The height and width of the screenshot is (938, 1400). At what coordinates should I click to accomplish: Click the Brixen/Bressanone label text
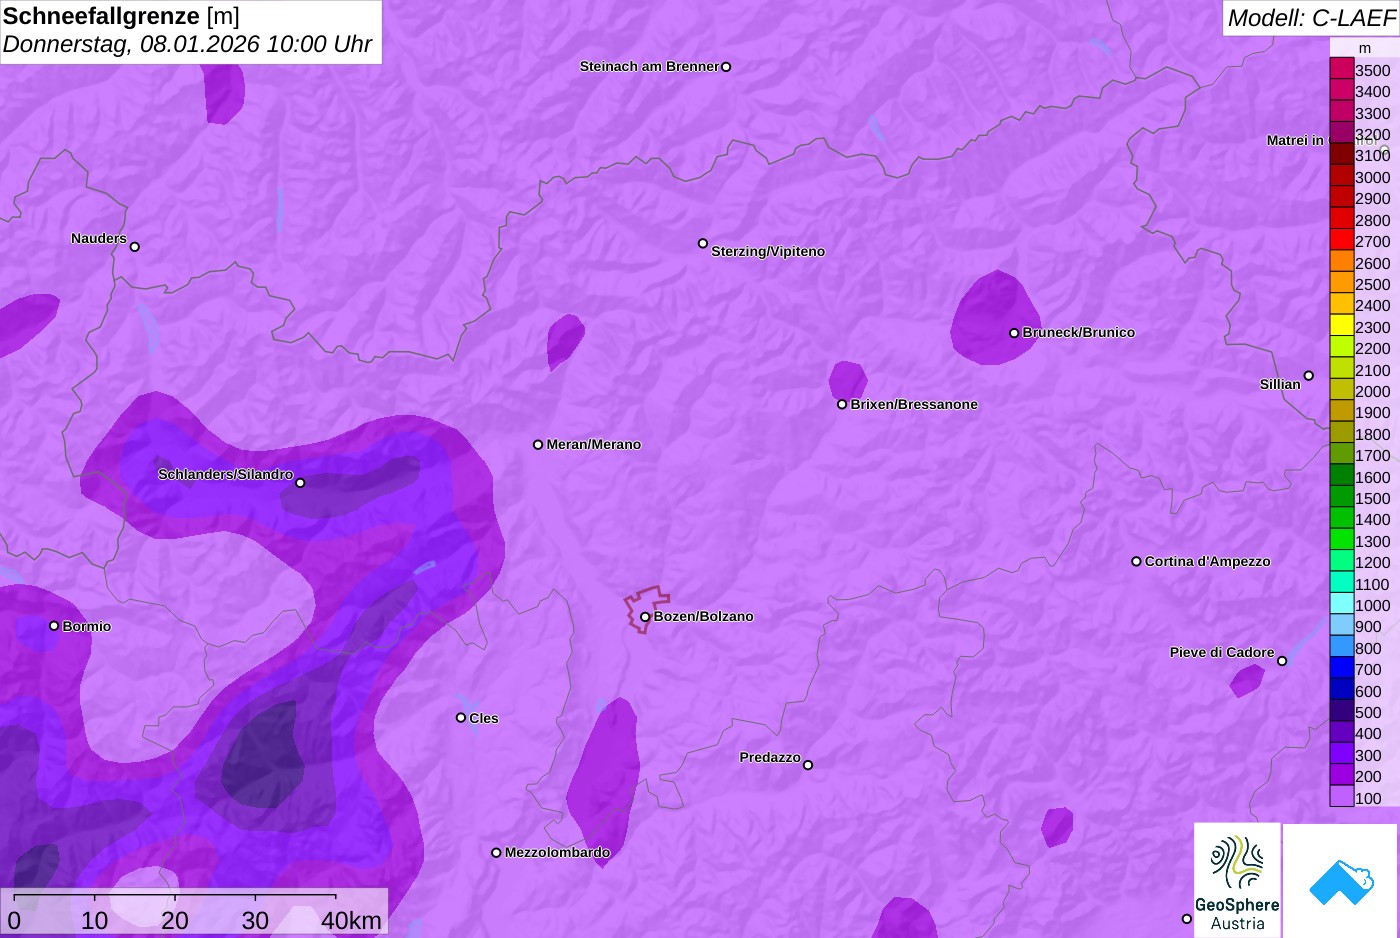point(914,405)
